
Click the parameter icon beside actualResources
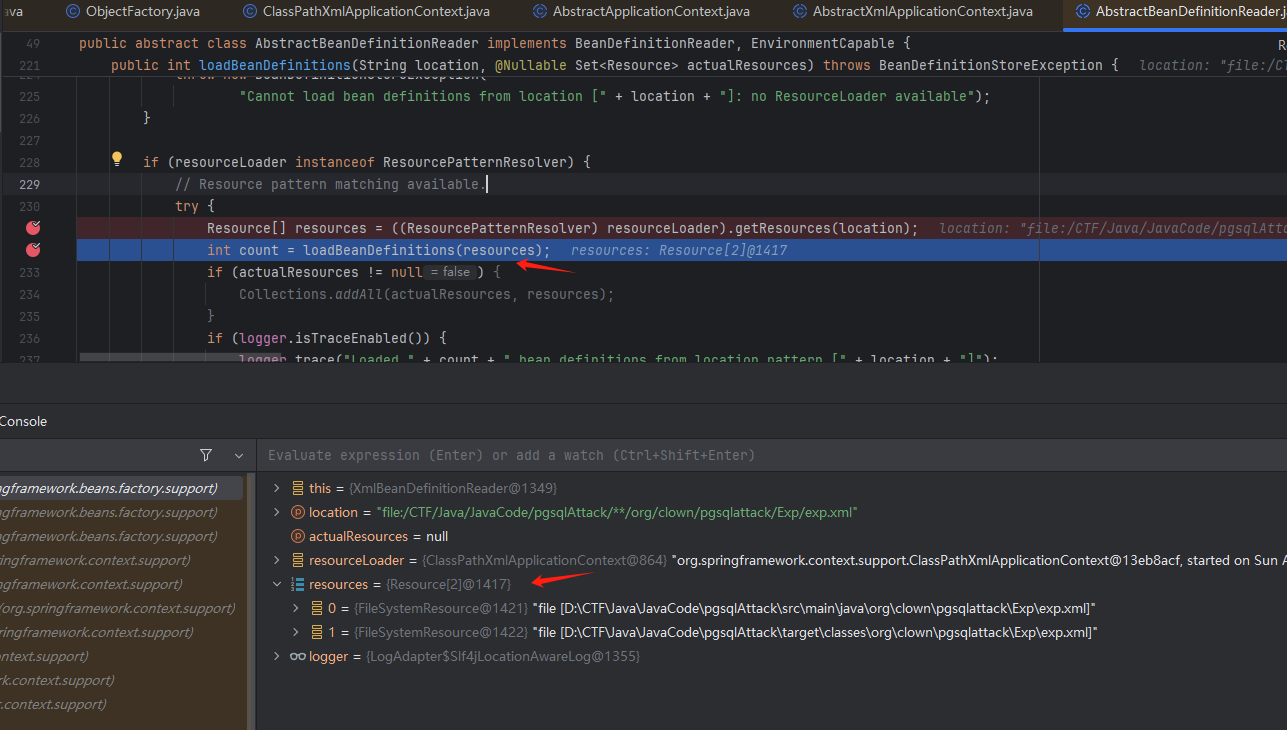(x=297, y=536)
